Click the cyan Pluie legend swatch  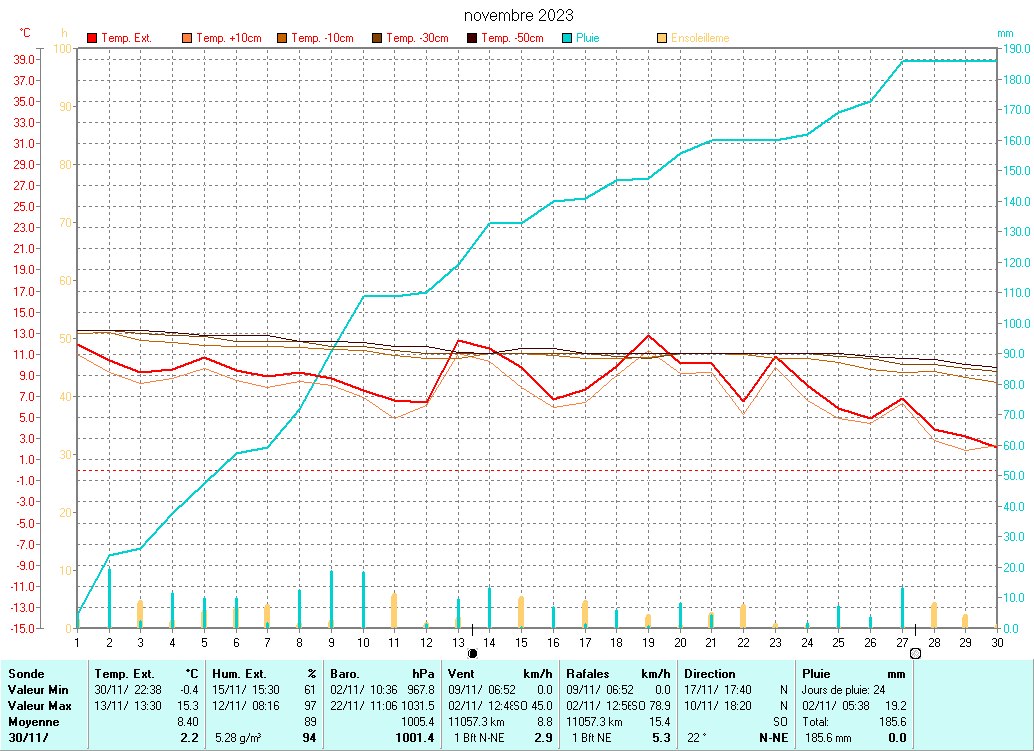click(567, 38)
